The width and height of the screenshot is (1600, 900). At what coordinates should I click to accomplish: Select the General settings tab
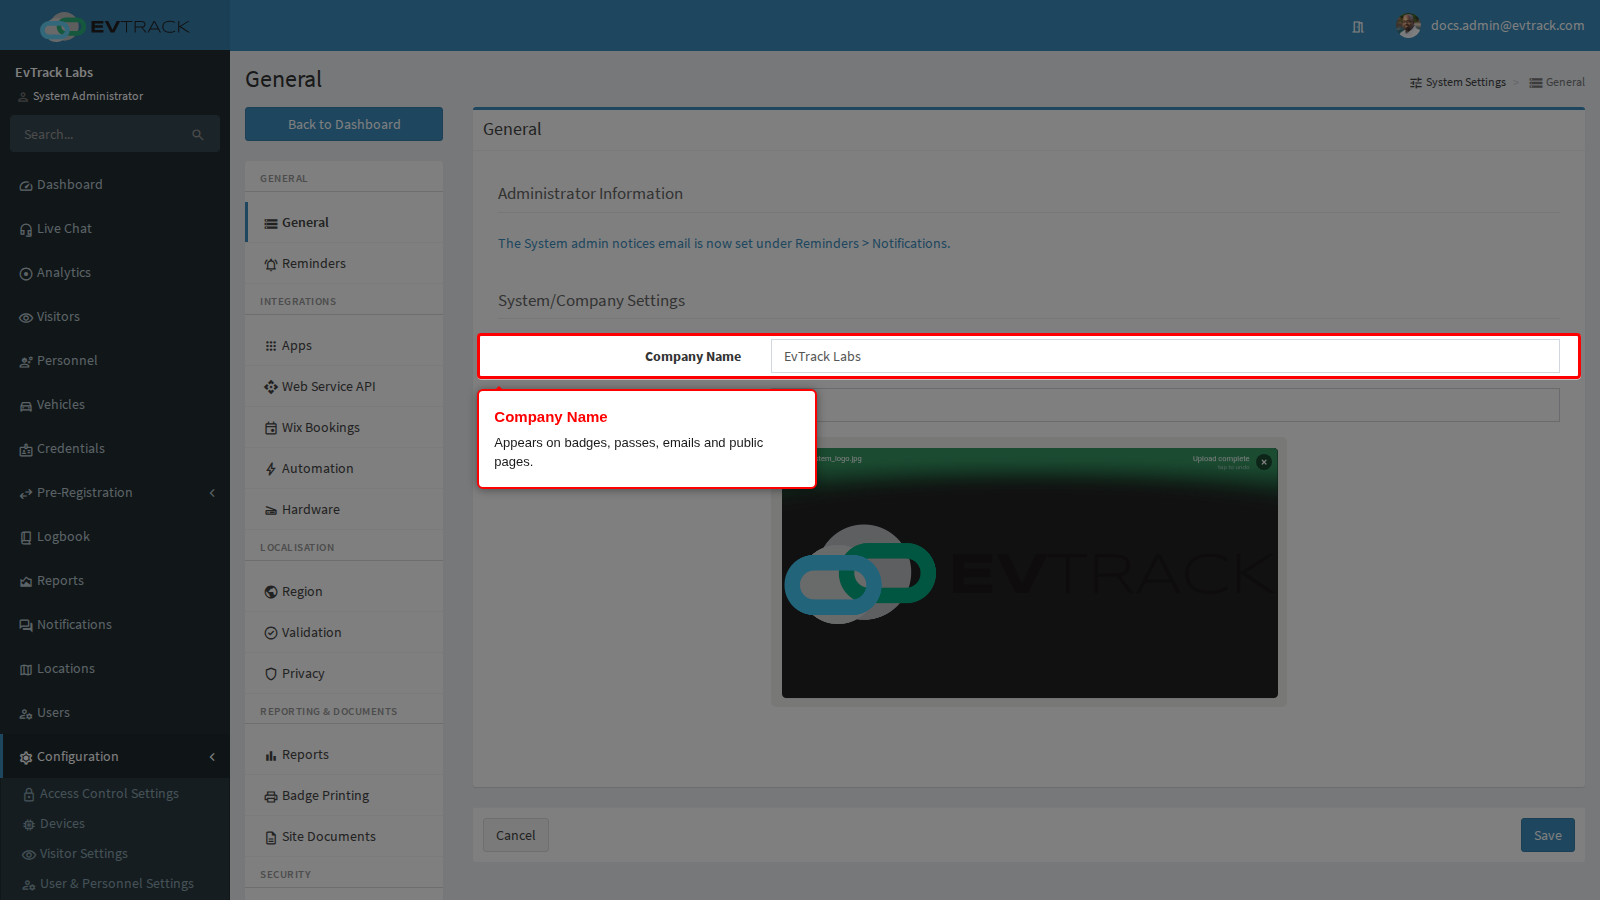click(x=344, y=223)
